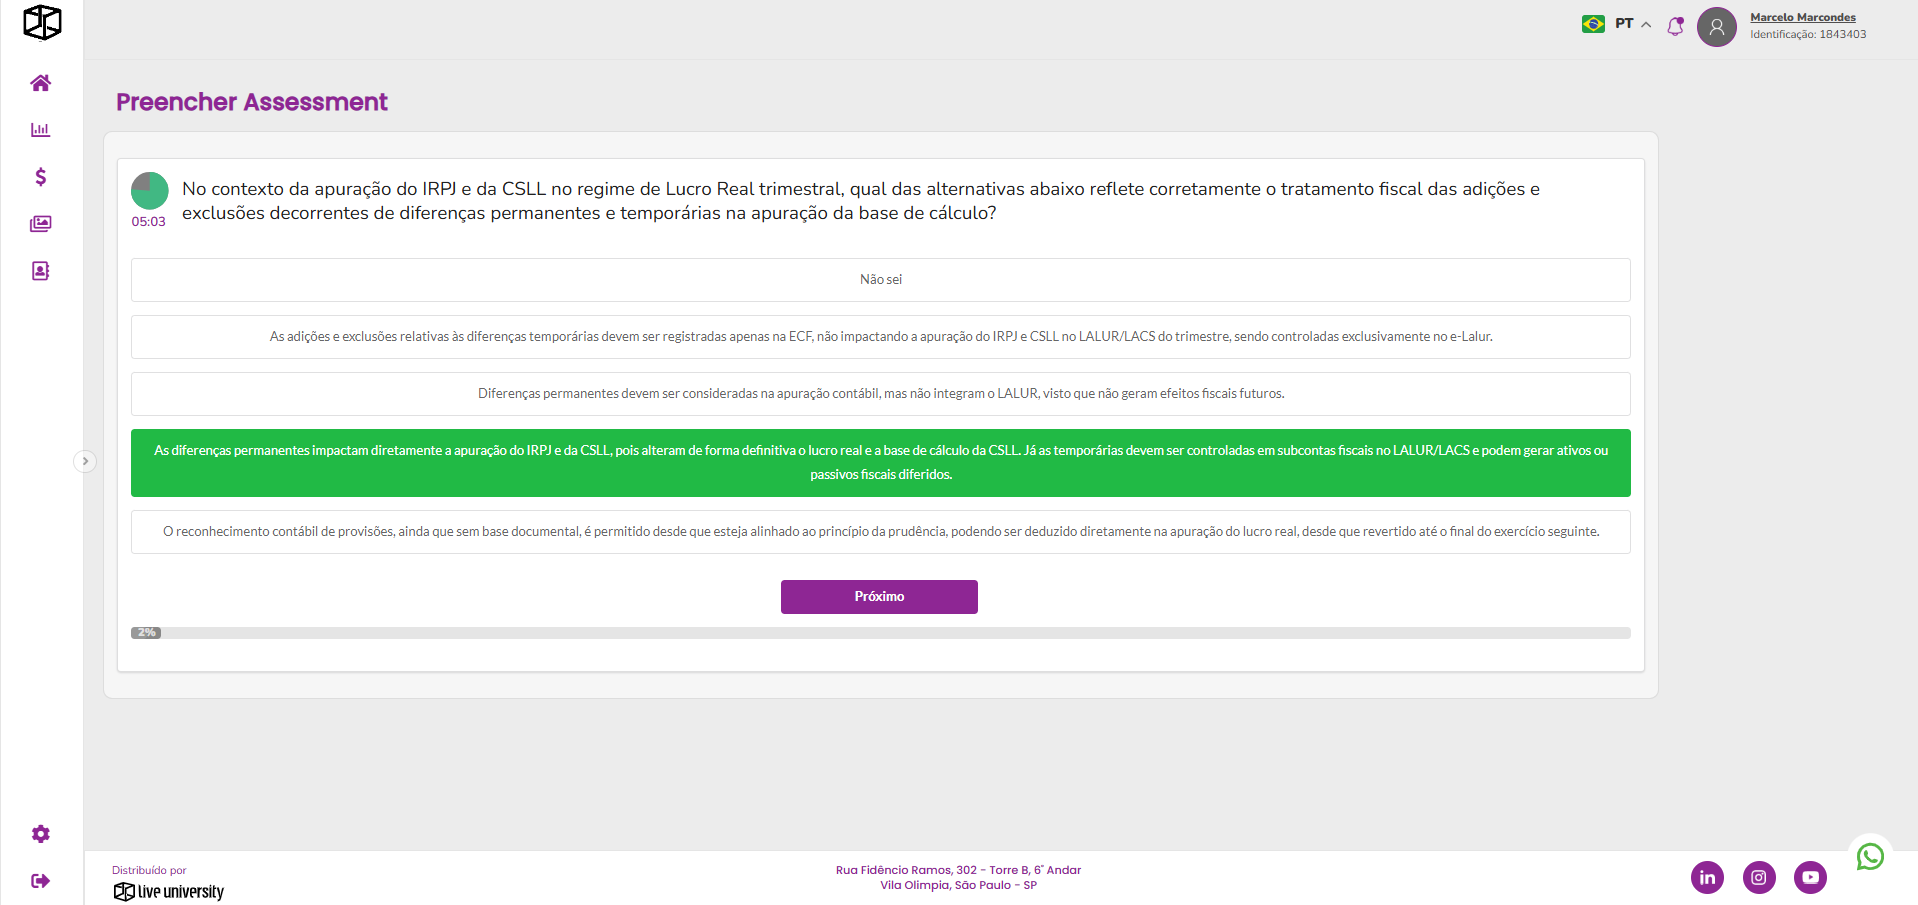Expand the sidebar with the chevron handle
The height and width of the screenshot is (905, 1918).
85,461
